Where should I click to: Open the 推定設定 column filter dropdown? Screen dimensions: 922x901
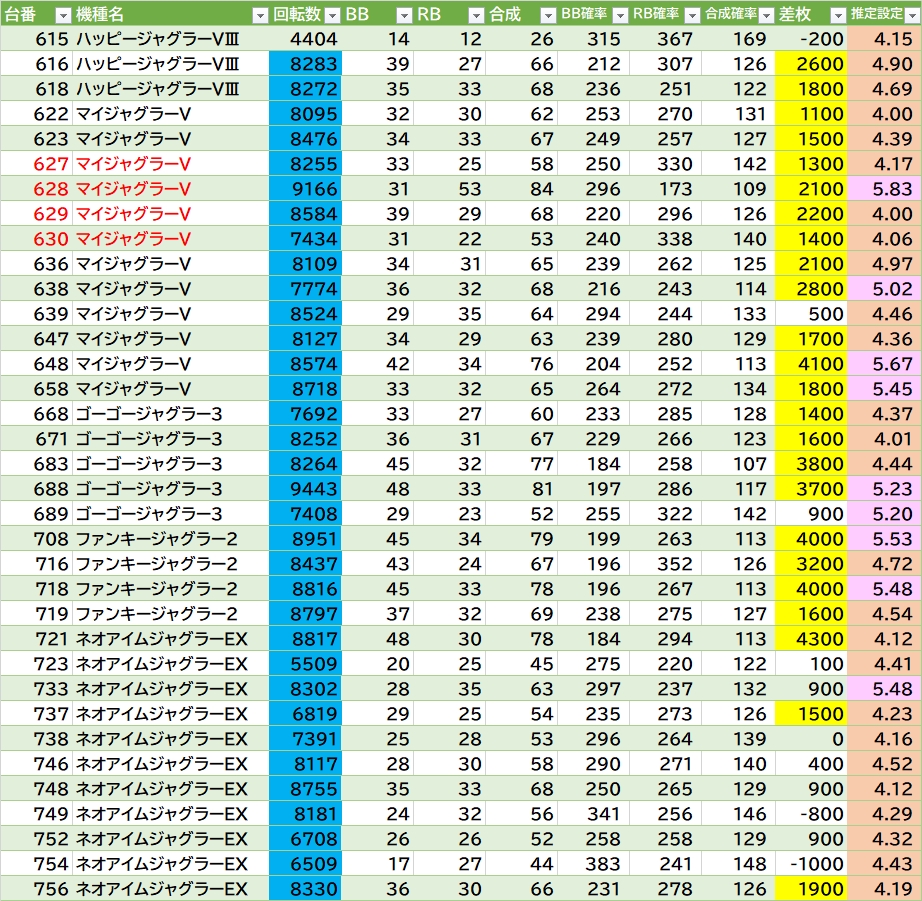pyautogui.click(x=911, y=14)
